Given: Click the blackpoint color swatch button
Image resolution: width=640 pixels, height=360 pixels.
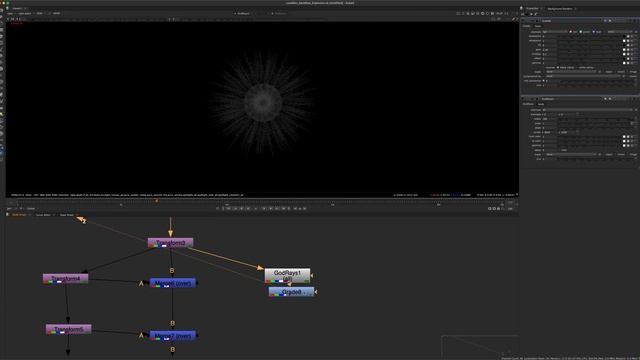Looking at the screenshot, I should coord(624,36).
